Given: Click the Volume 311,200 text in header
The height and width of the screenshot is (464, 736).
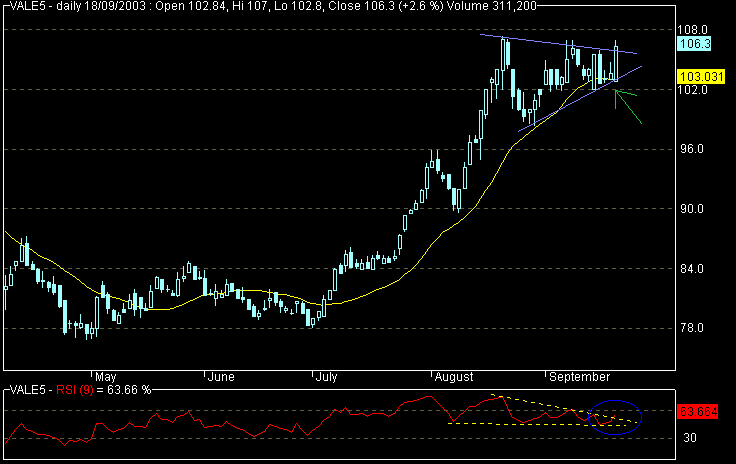Looking at the screenshot, I should 491,6.
